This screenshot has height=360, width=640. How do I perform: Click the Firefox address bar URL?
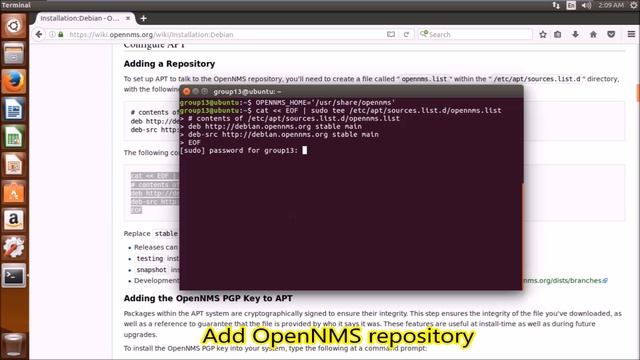151,35
